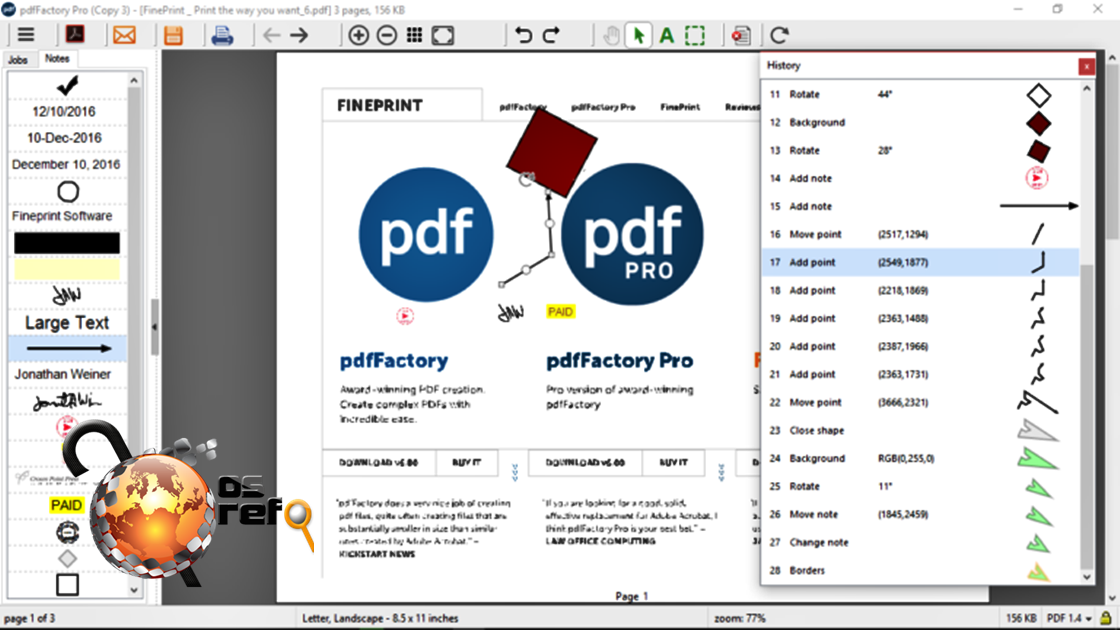Viewport: 1120px width, 630px height.
Task: Select history step 22 Move point
Action: (921, 402)
